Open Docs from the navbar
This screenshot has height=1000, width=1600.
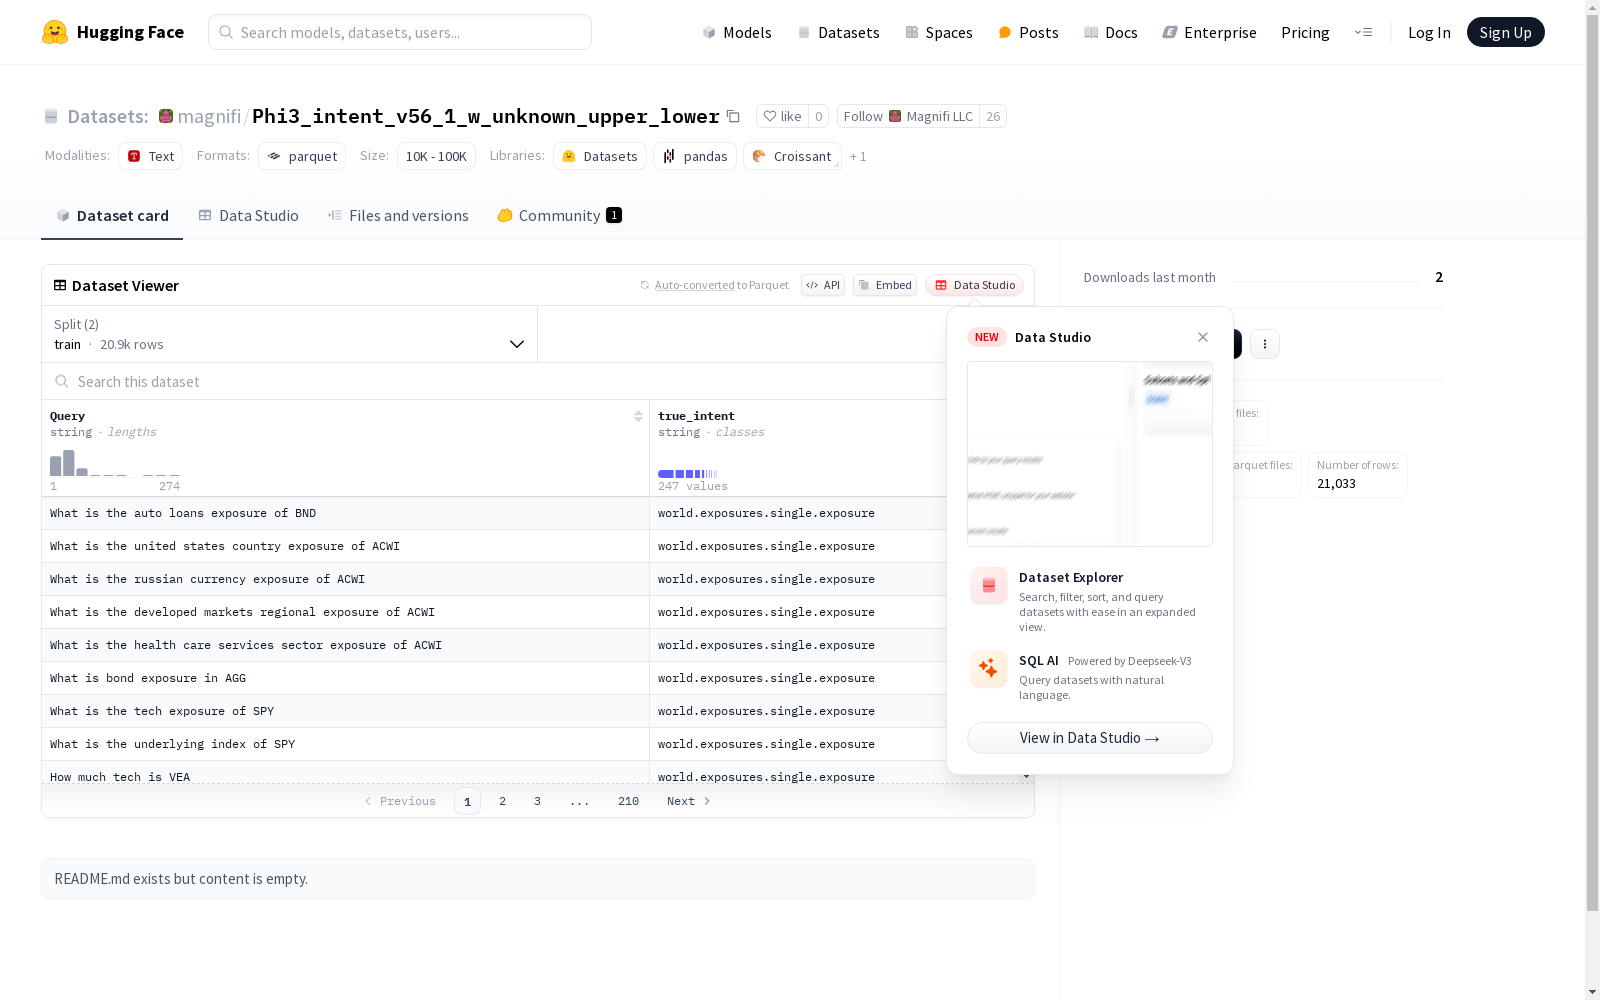coord(1111,32)
